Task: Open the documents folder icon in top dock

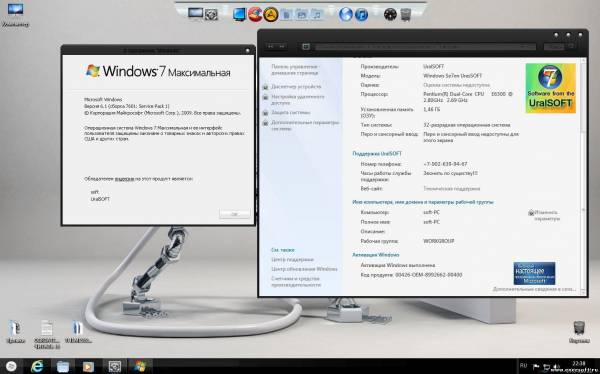Action: click(x=286, y=15)
